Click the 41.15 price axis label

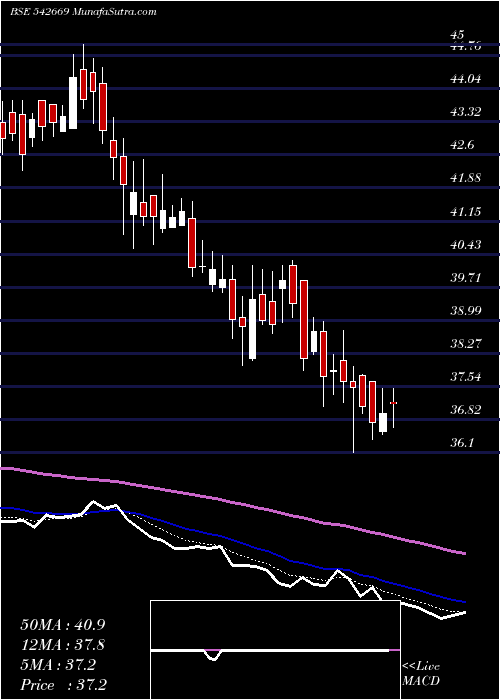[x=466, y=211]
